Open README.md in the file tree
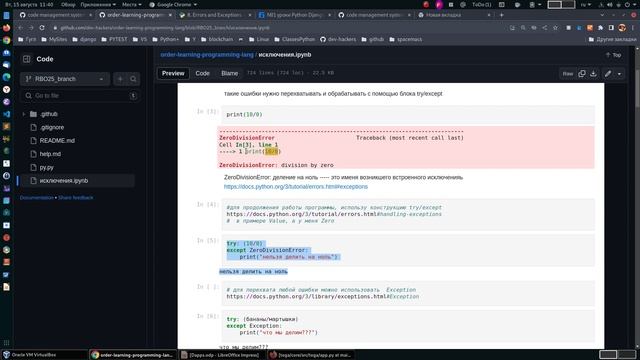 click(x=57, y=140)
